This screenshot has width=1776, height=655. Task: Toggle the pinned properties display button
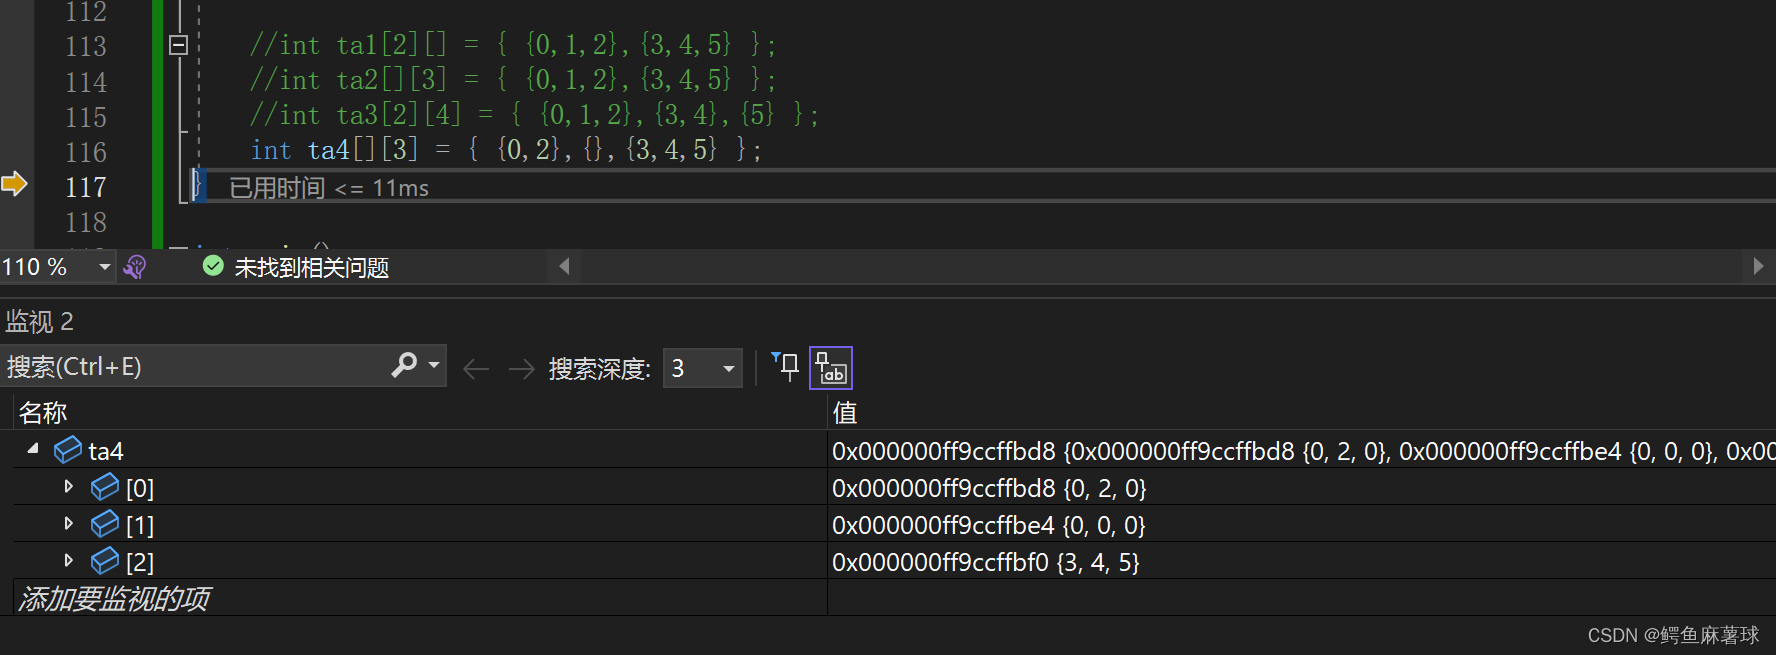[x=830, y=368]
